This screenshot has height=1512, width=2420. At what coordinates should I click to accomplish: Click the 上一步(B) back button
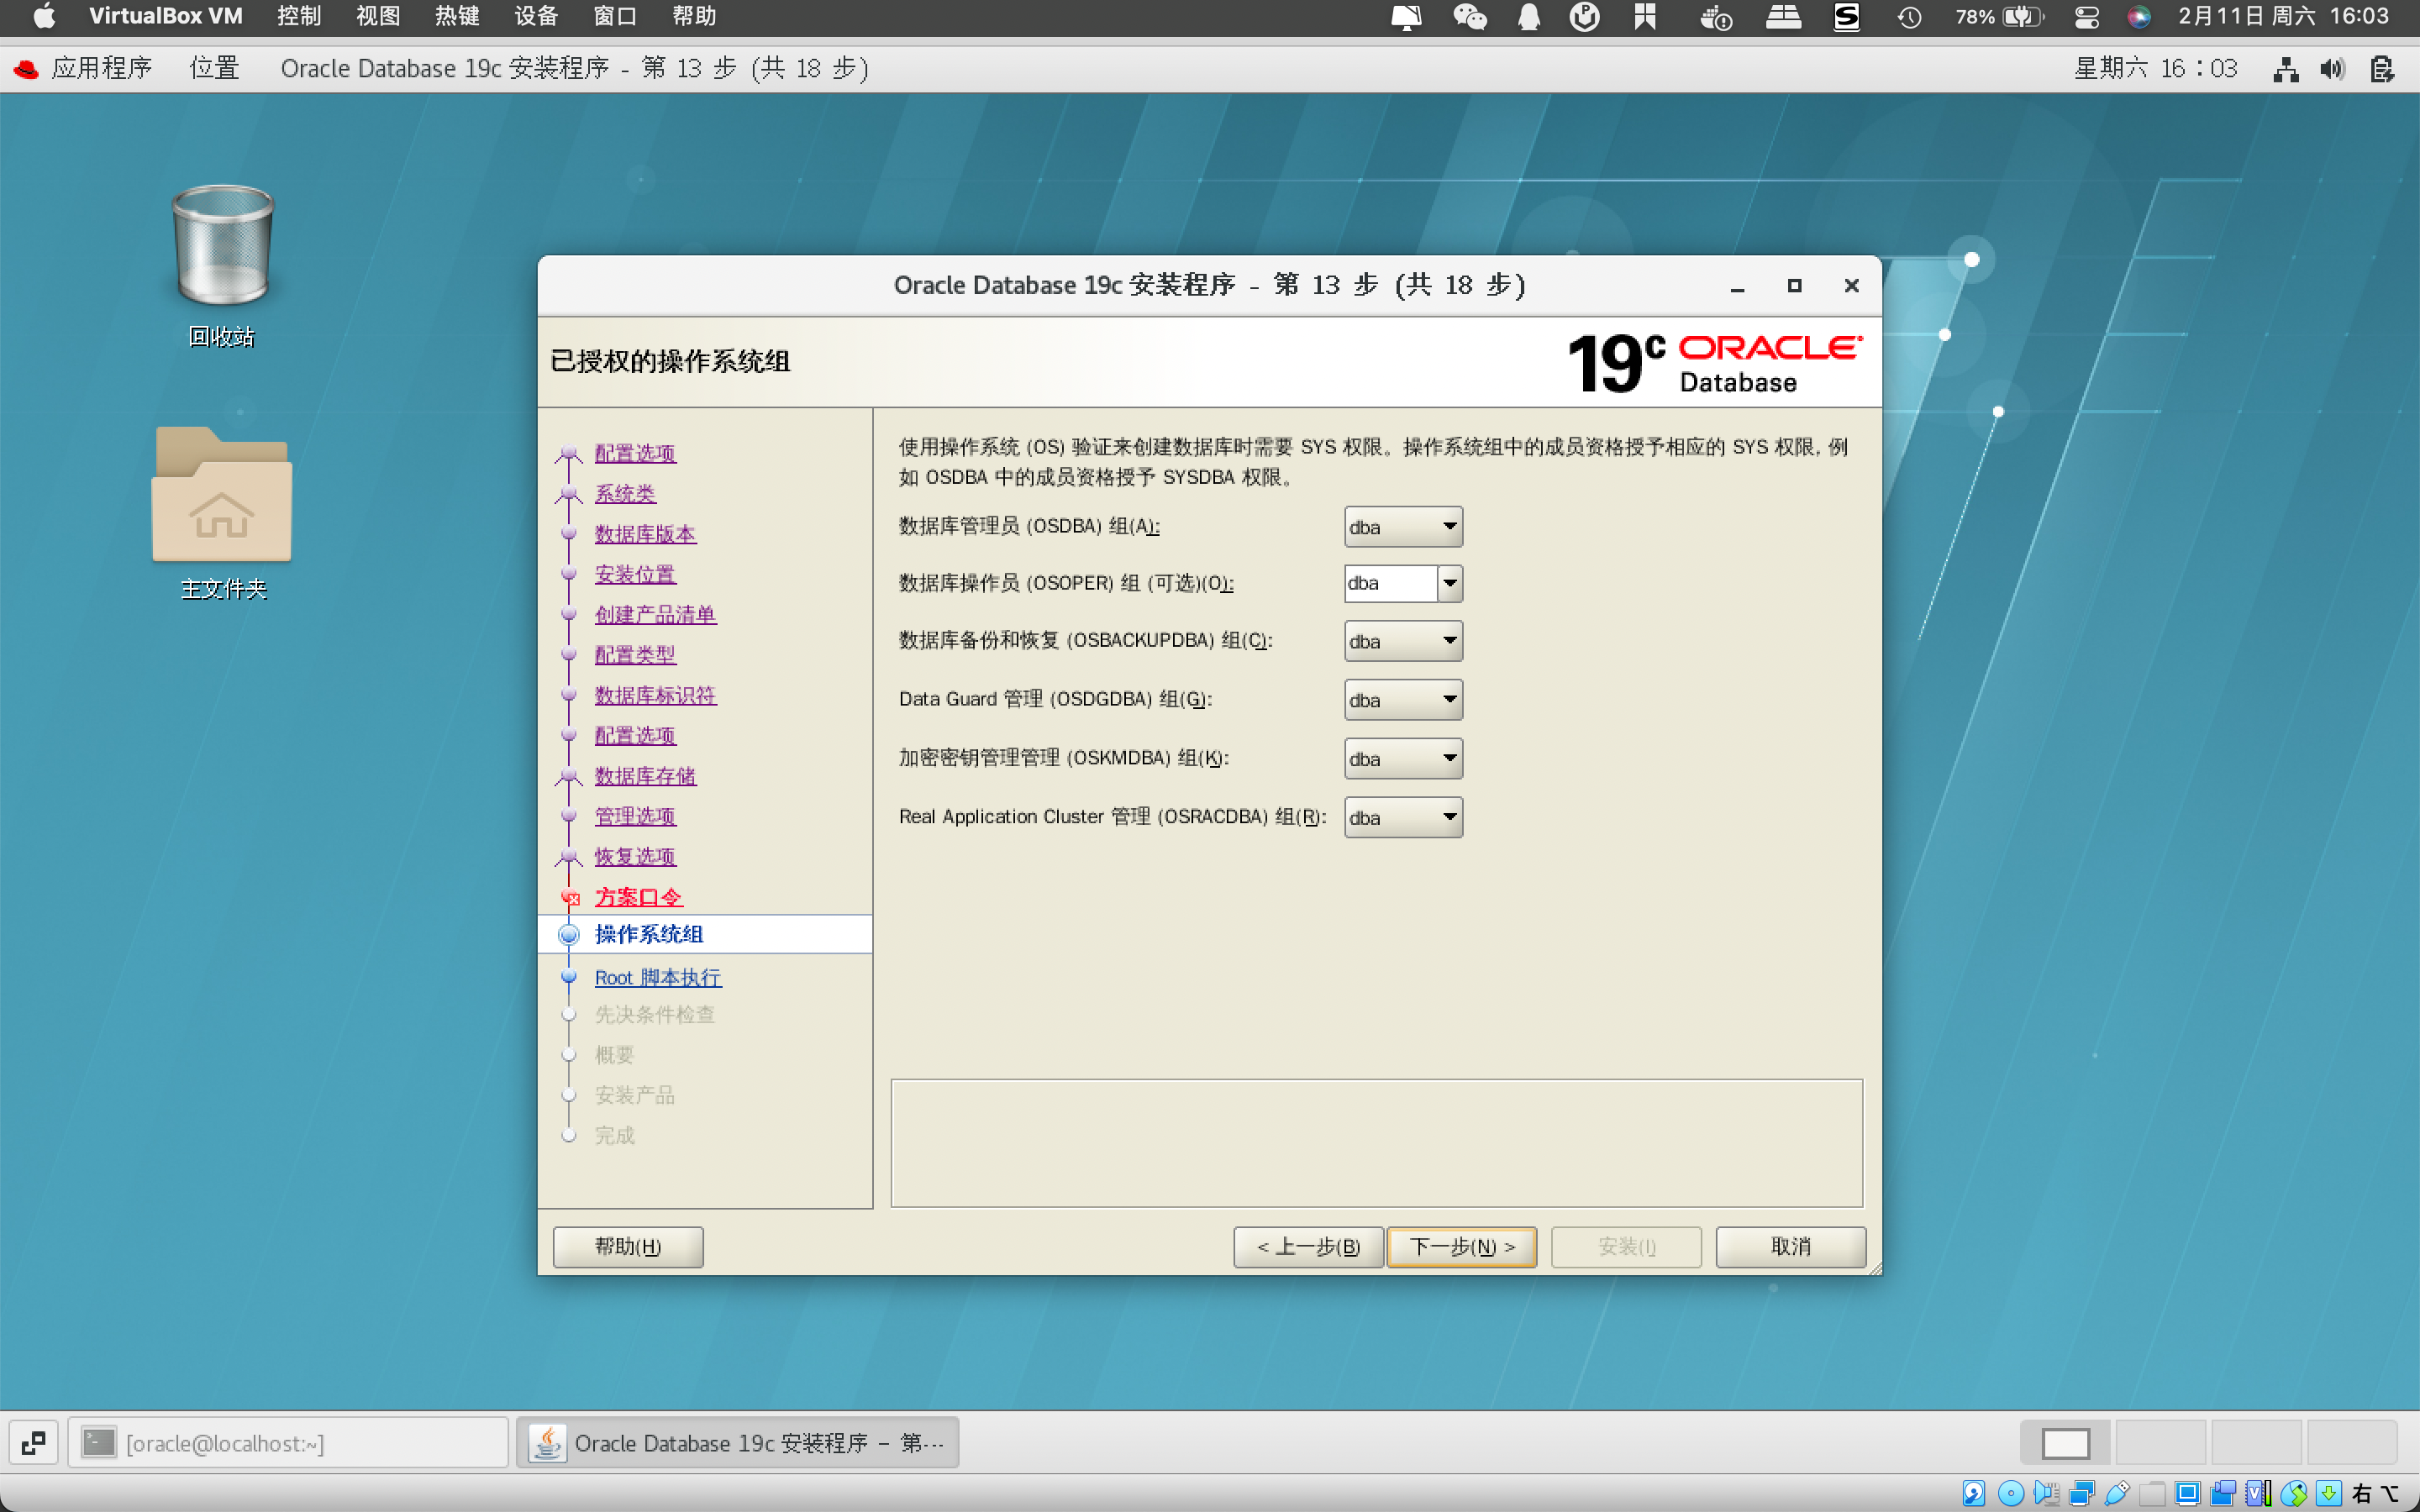click(1308, 1246)
